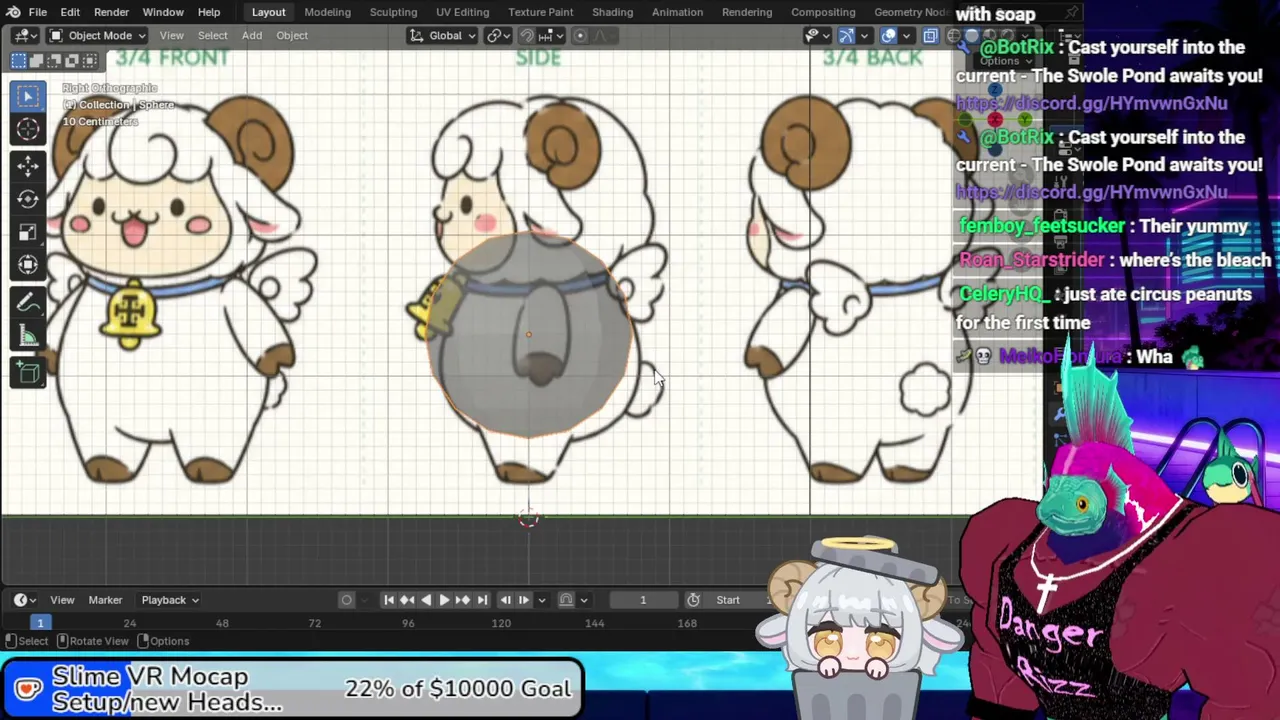This screenshot has width=1280, height=720.
Task: Switch to the UV Editing workspace tab
Action: tap(462, 12)
